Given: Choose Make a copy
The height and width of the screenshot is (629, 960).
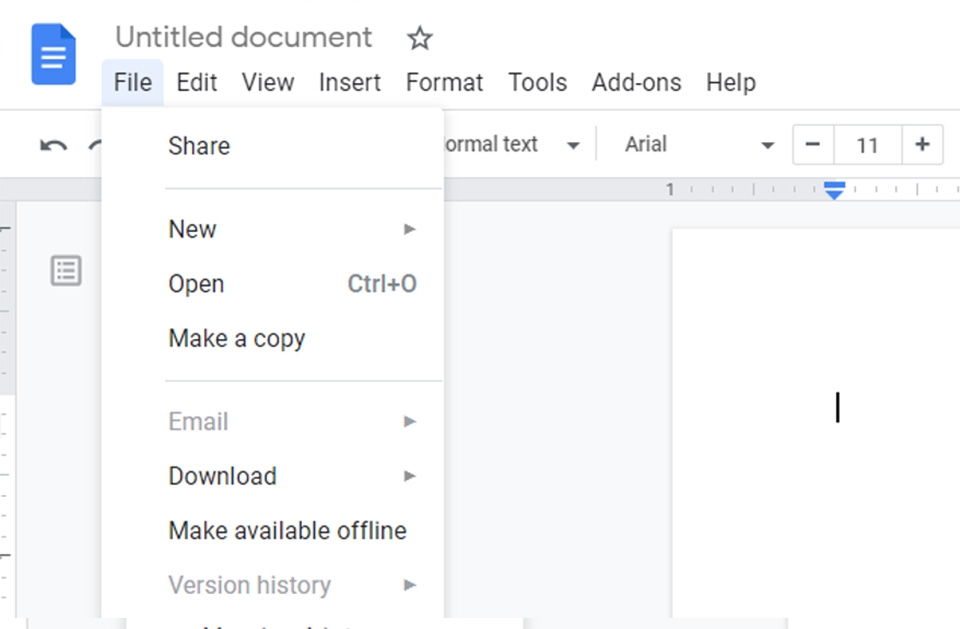Looking at the screenshot, I should pos(237,338).
